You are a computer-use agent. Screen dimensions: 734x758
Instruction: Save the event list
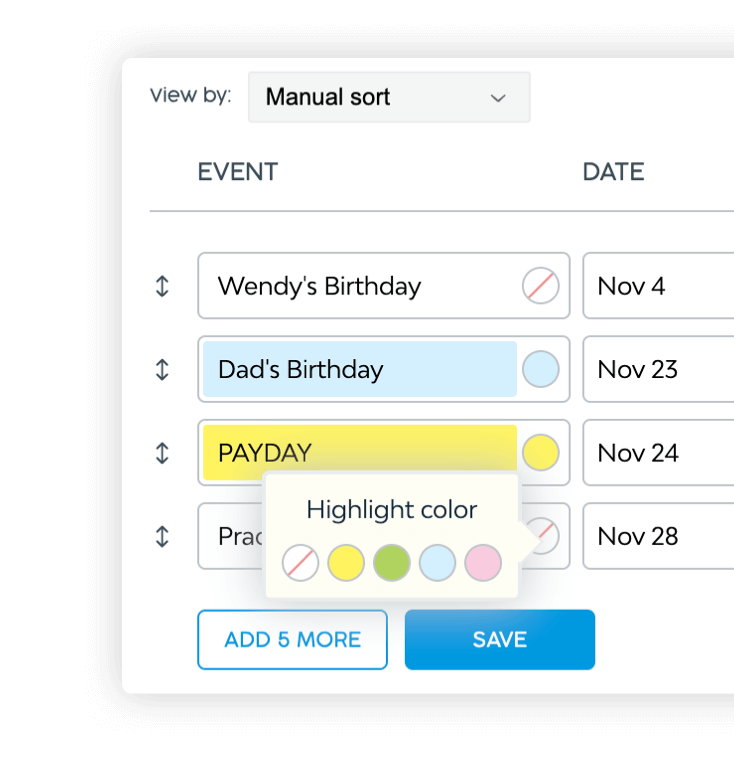point(499,640)
